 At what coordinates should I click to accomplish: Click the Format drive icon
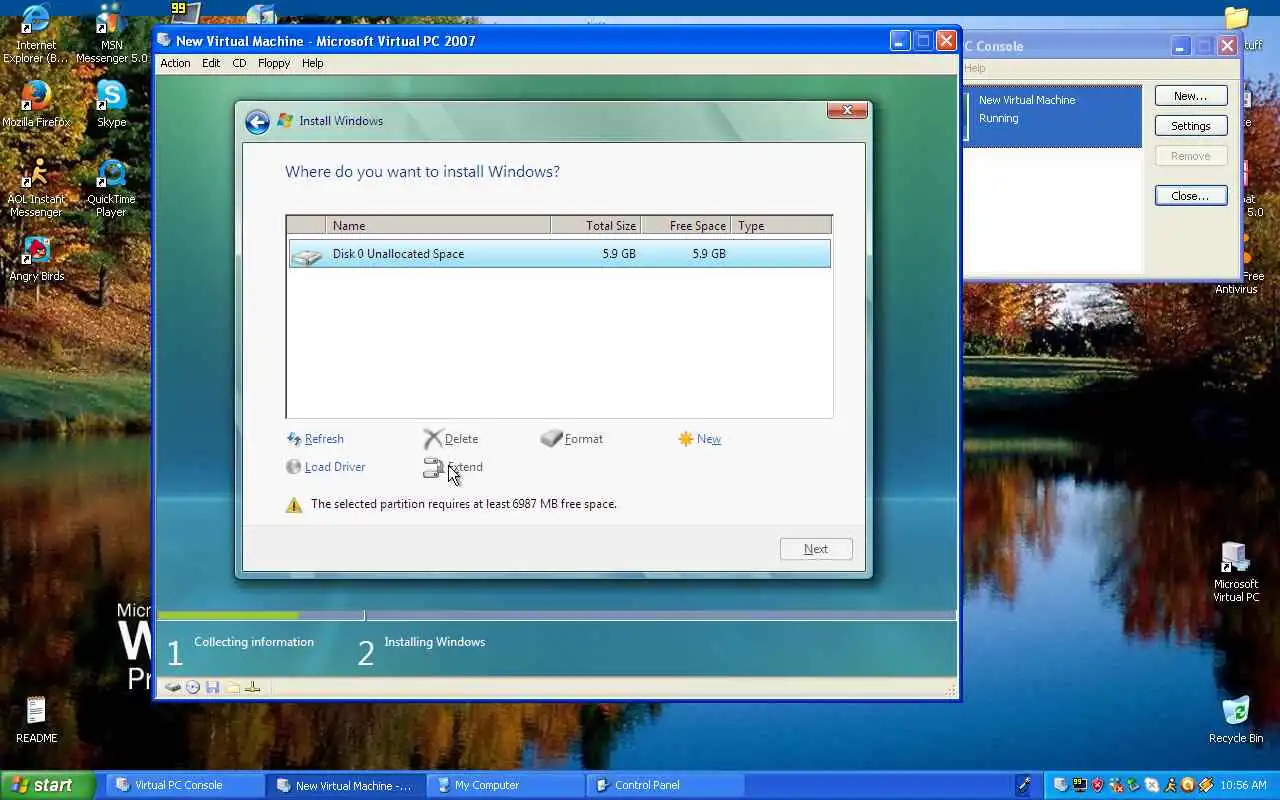(x=551, y=439)
